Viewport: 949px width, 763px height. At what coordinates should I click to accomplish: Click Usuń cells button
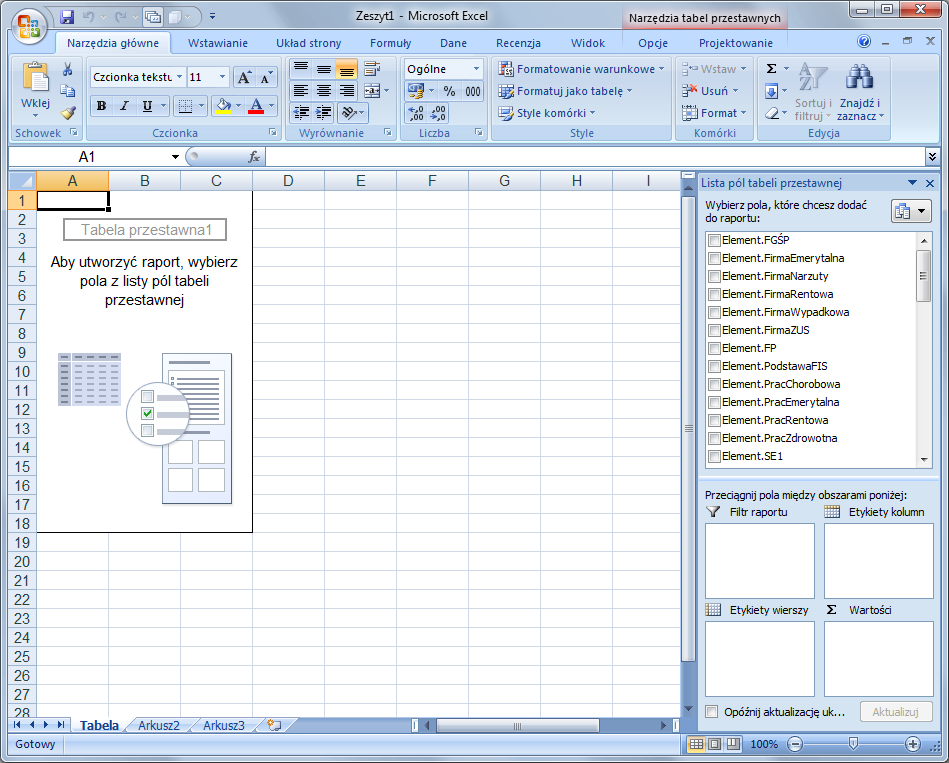pos(710,91)
